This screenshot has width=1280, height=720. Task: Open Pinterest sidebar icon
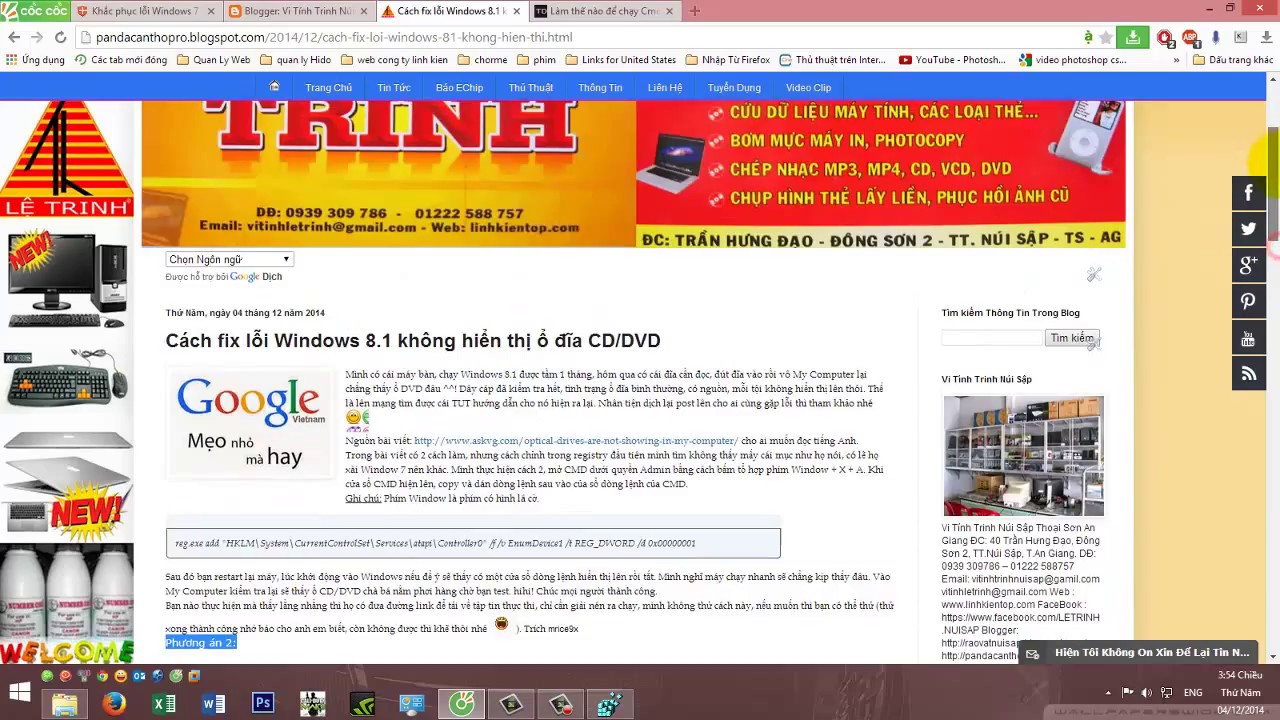coord(1248,301)
